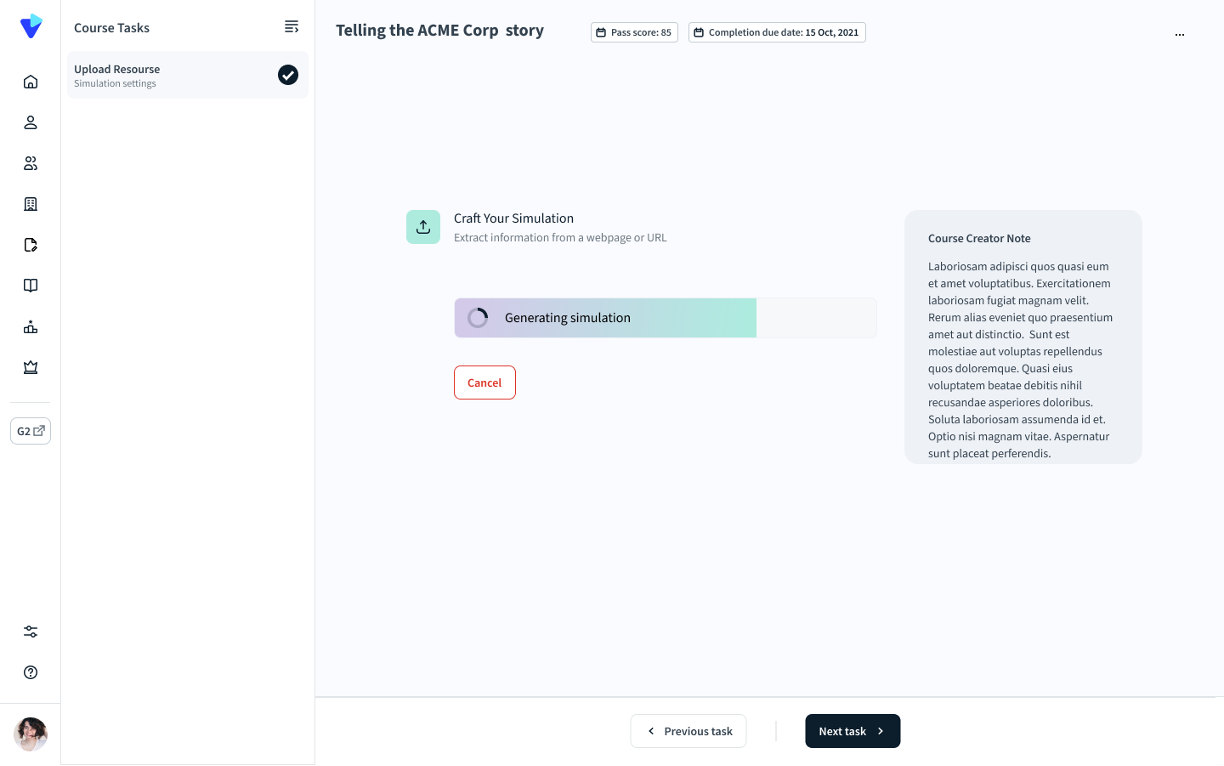
Task: Go to Next task
Action: (x=852, y=731)
